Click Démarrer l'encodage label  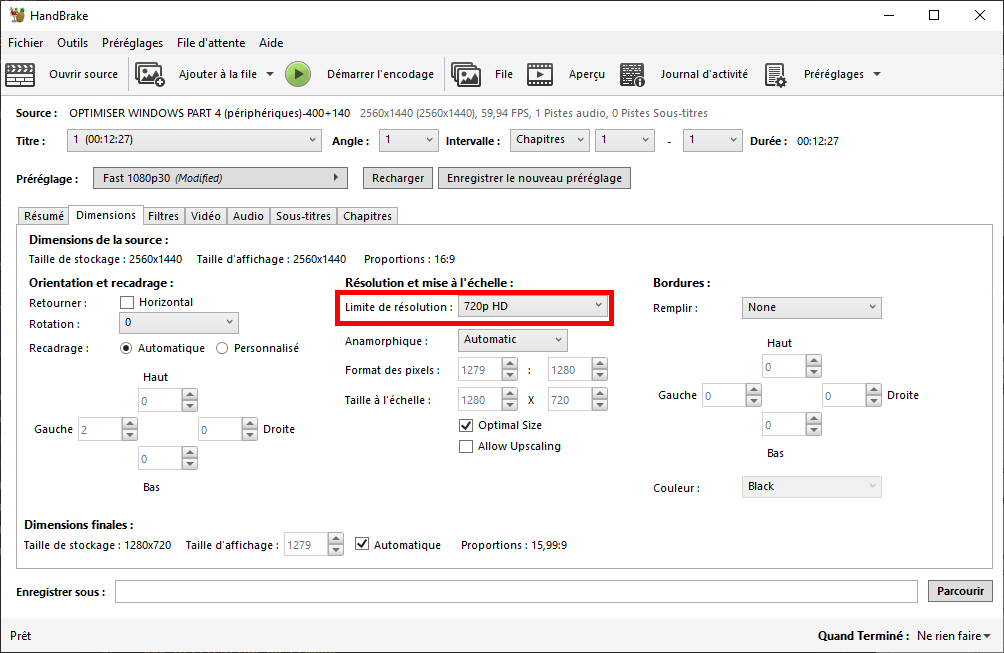click(x=380, y=74)
